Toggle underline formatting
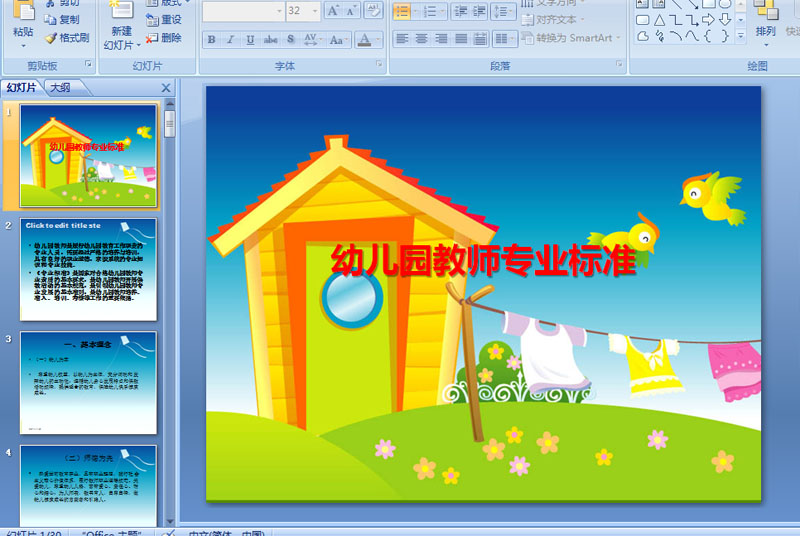Image resolution: width=800 pixels, height=536 pixels. (250, 40)
